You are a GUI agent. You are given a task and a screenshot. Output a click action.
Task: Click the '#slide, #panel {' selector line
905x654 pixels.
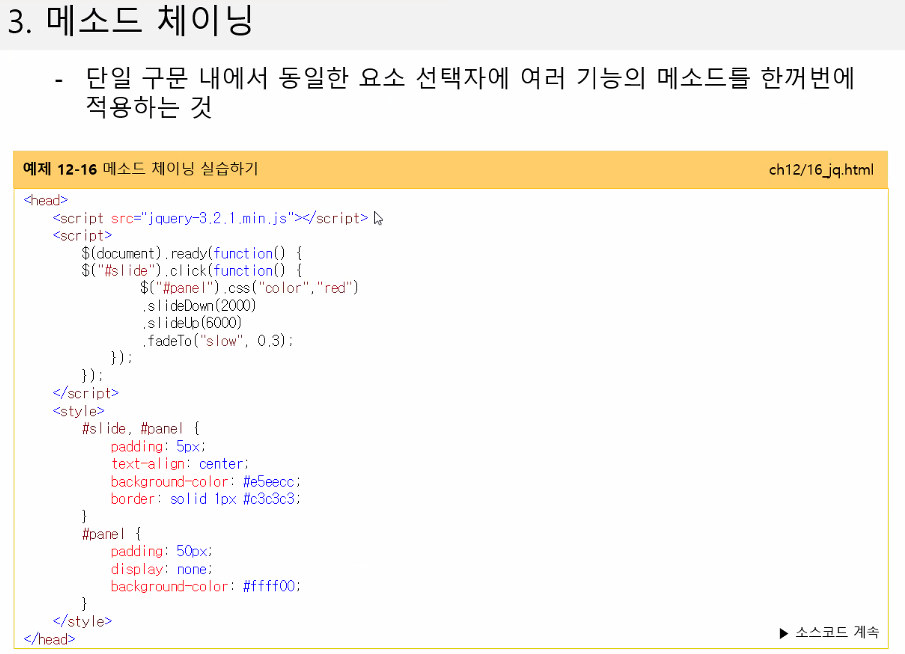pyautogui.click(x=141, y=428)
